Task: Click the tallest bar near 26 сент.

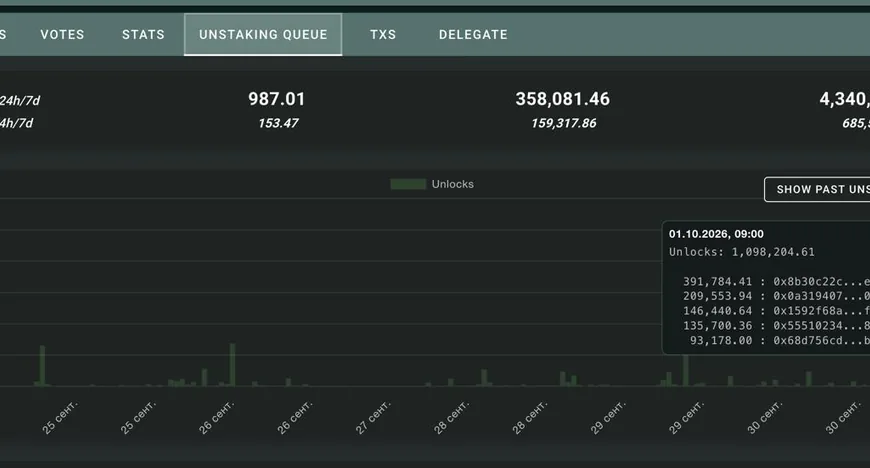Action: tap(232, 365)
